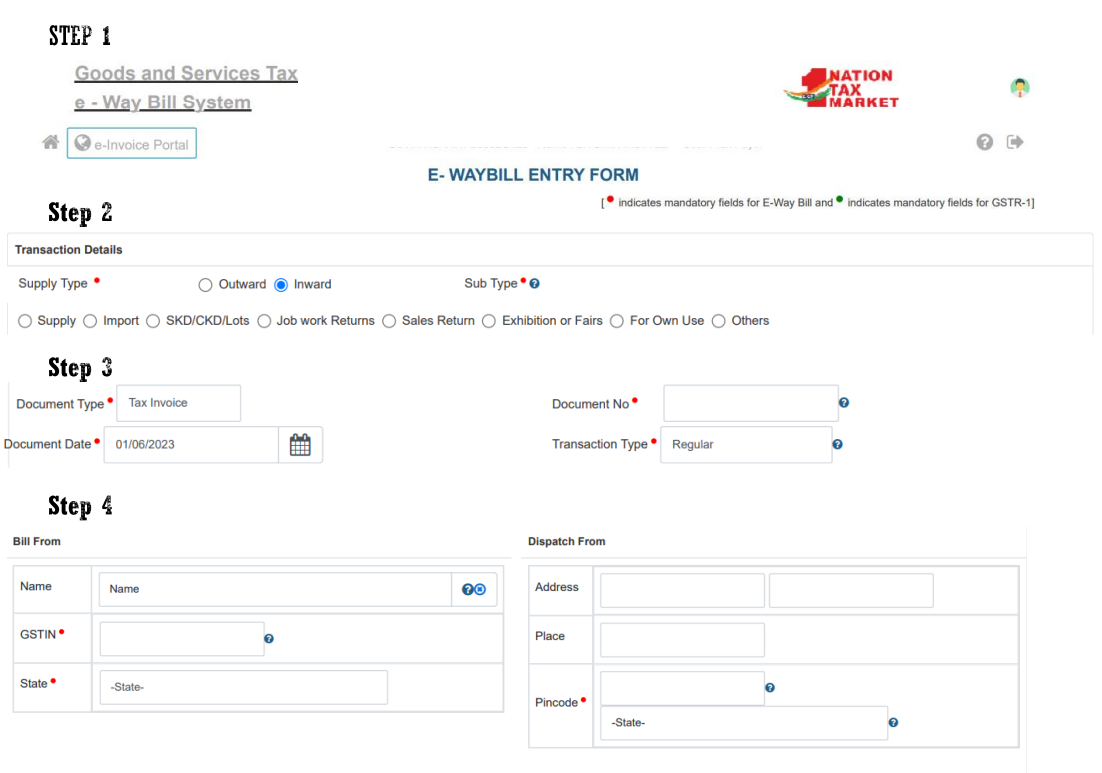Open the user profile avatar
This screenshot has height=773, width=1102.
pyautogui.click(x=1019, y=88)
